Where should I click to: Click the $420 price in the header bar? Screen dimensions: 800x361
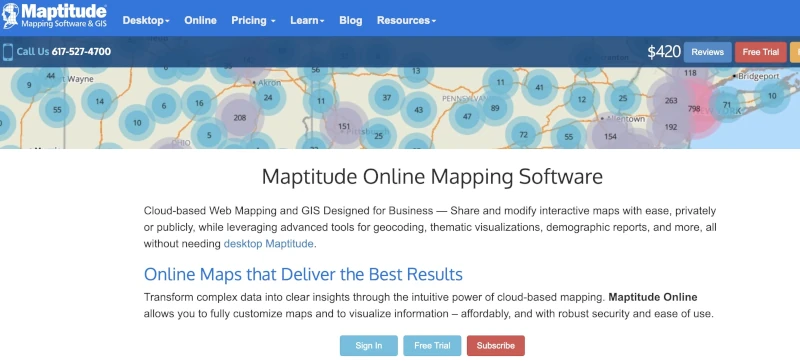click(x=664, y=52)
